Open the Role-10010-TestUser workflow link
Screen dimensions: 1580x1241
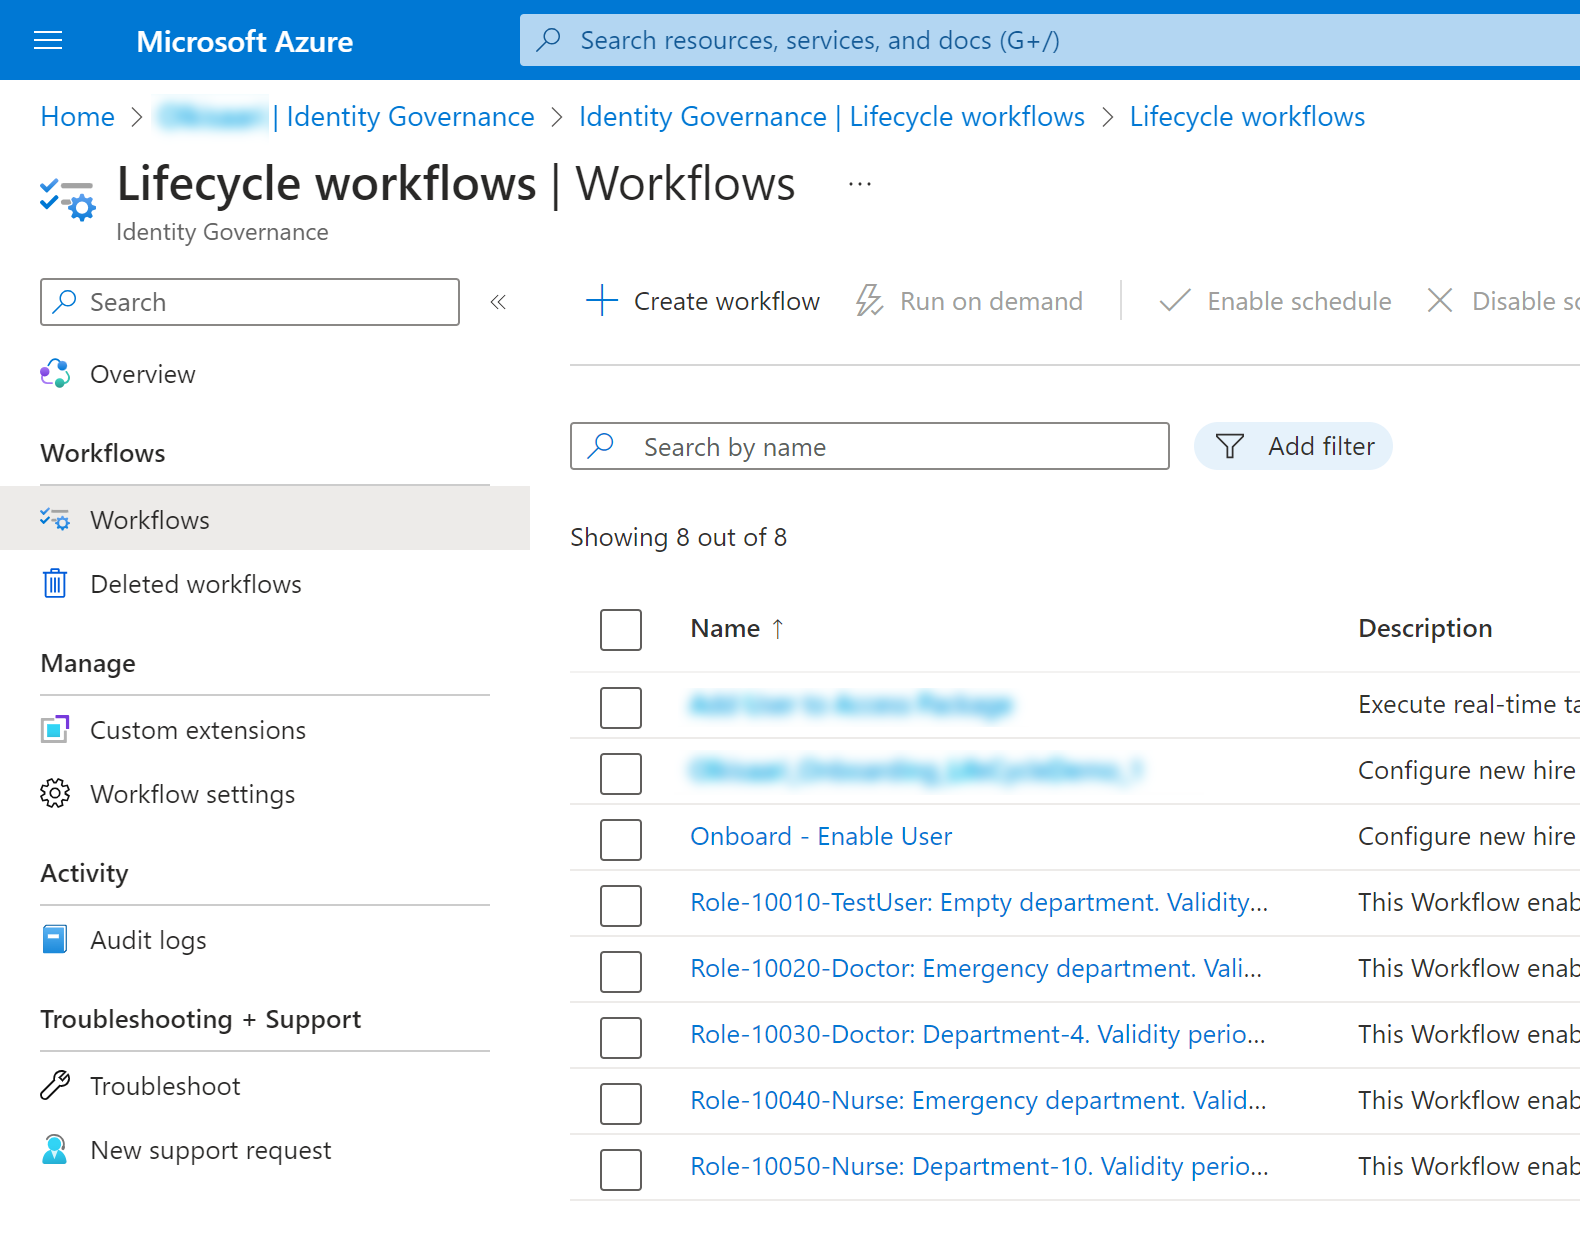(979, 902)
